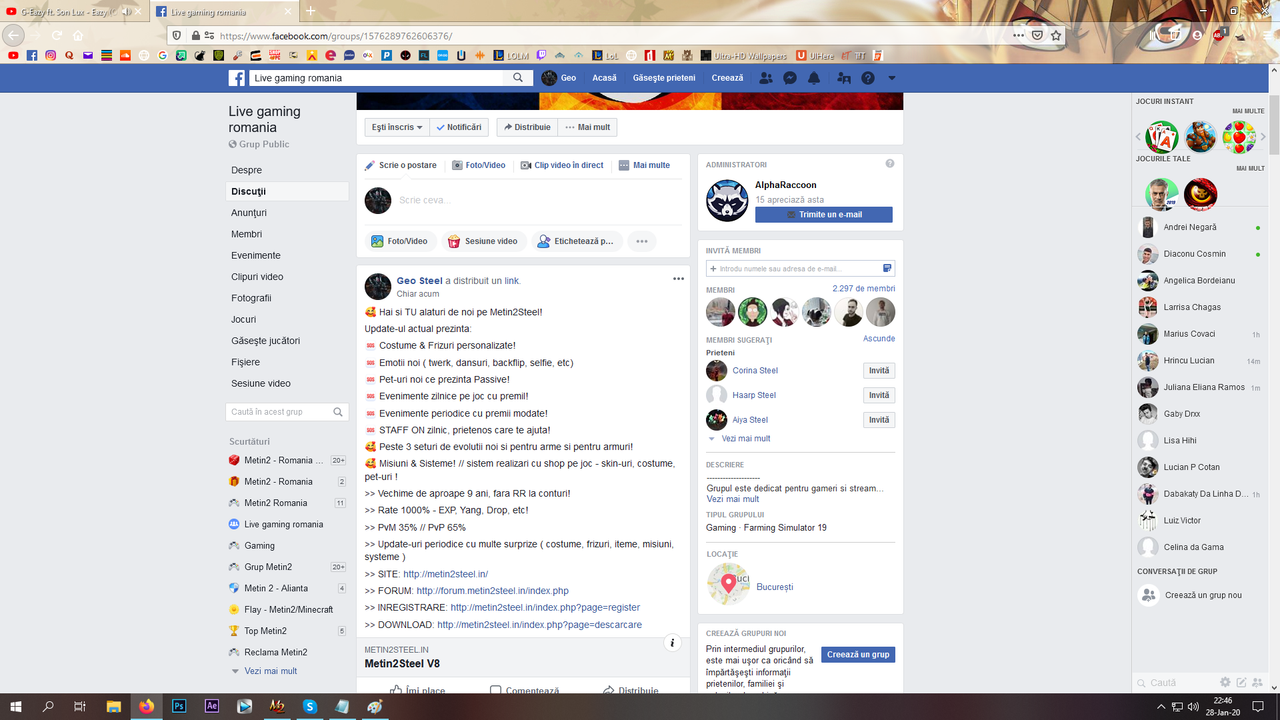This screenshot has height=720, width=1280.
Task: Expand Vezi mai mult suggested members
Action: (745, 439)
